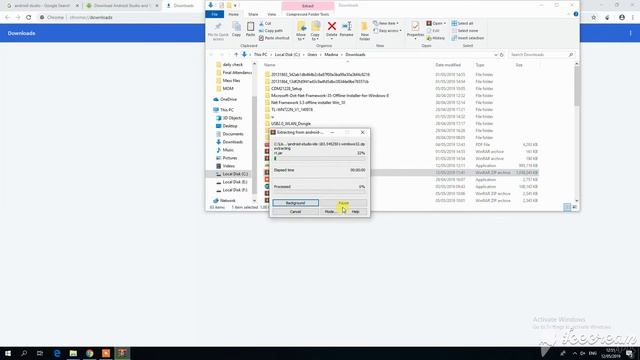Bookmark this page with star icon
This screenshot has height=360, width=640.
[x=594, y=18]
